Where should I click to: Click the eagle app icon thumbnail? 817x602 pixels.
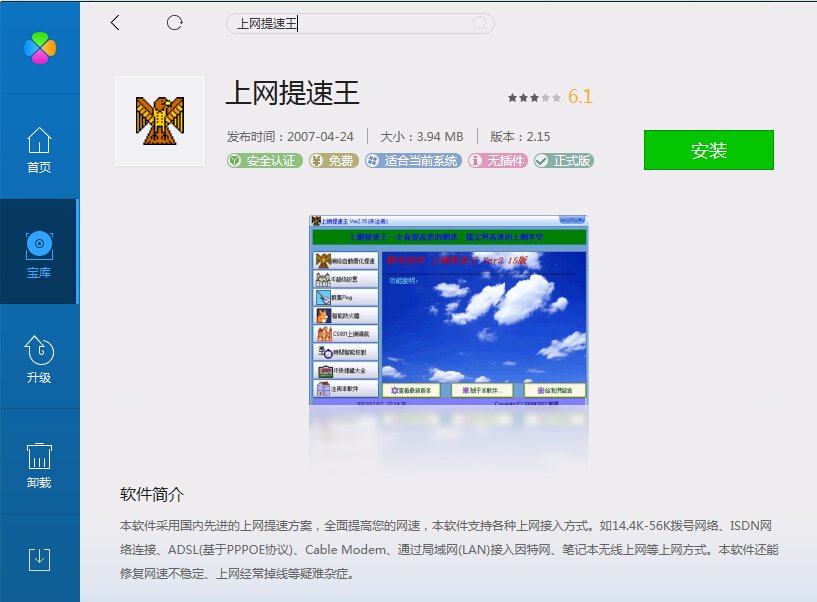(x=159, y=122)
